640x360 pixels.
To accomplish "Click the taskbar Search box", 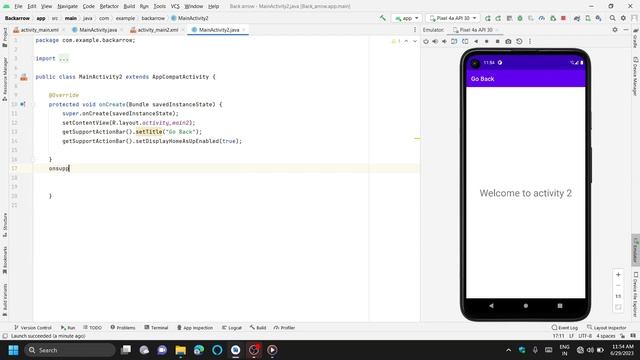I will [70, 350].
